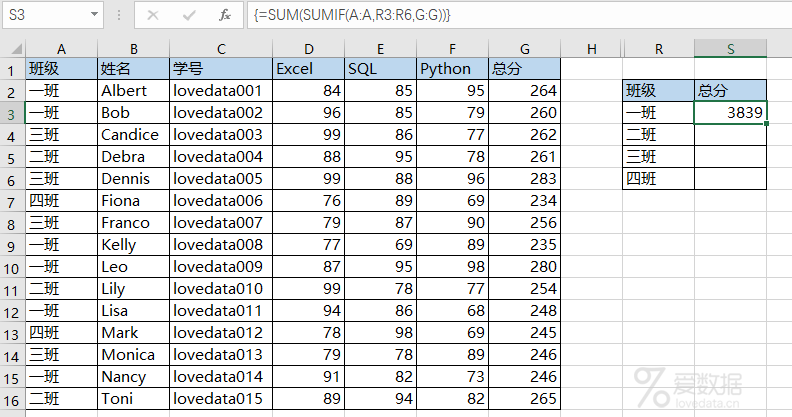Select column F header
The width and height of the screenshot is (792, 417).
click(453, 49)
